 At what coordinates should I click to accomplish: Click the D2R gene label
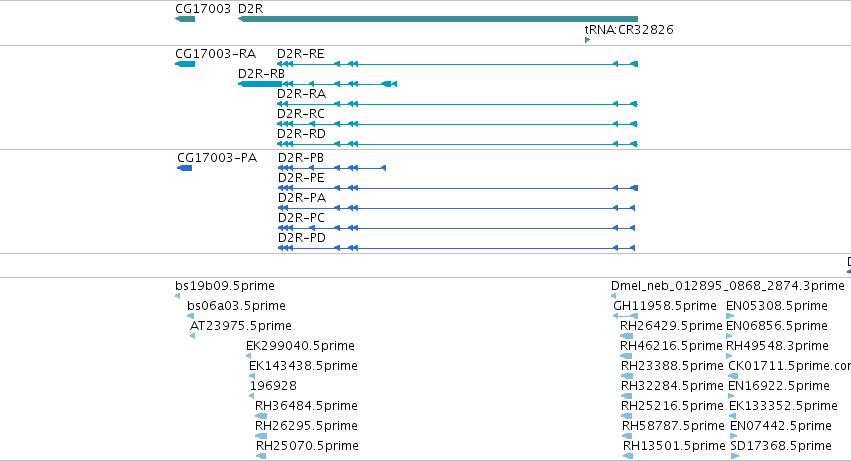coord(250,9)
